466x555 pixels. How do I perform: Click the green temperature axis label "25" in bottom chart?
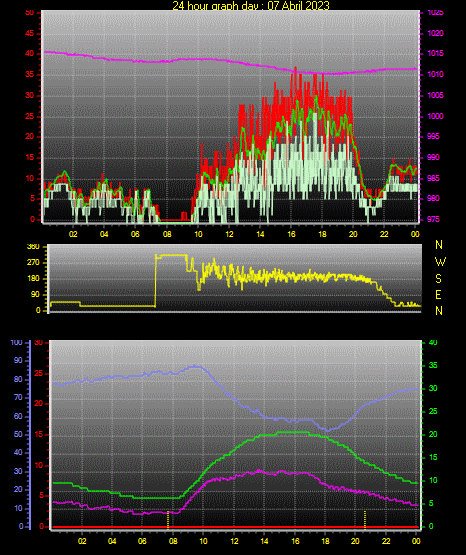pyautogui.click(x=433, y=411)
